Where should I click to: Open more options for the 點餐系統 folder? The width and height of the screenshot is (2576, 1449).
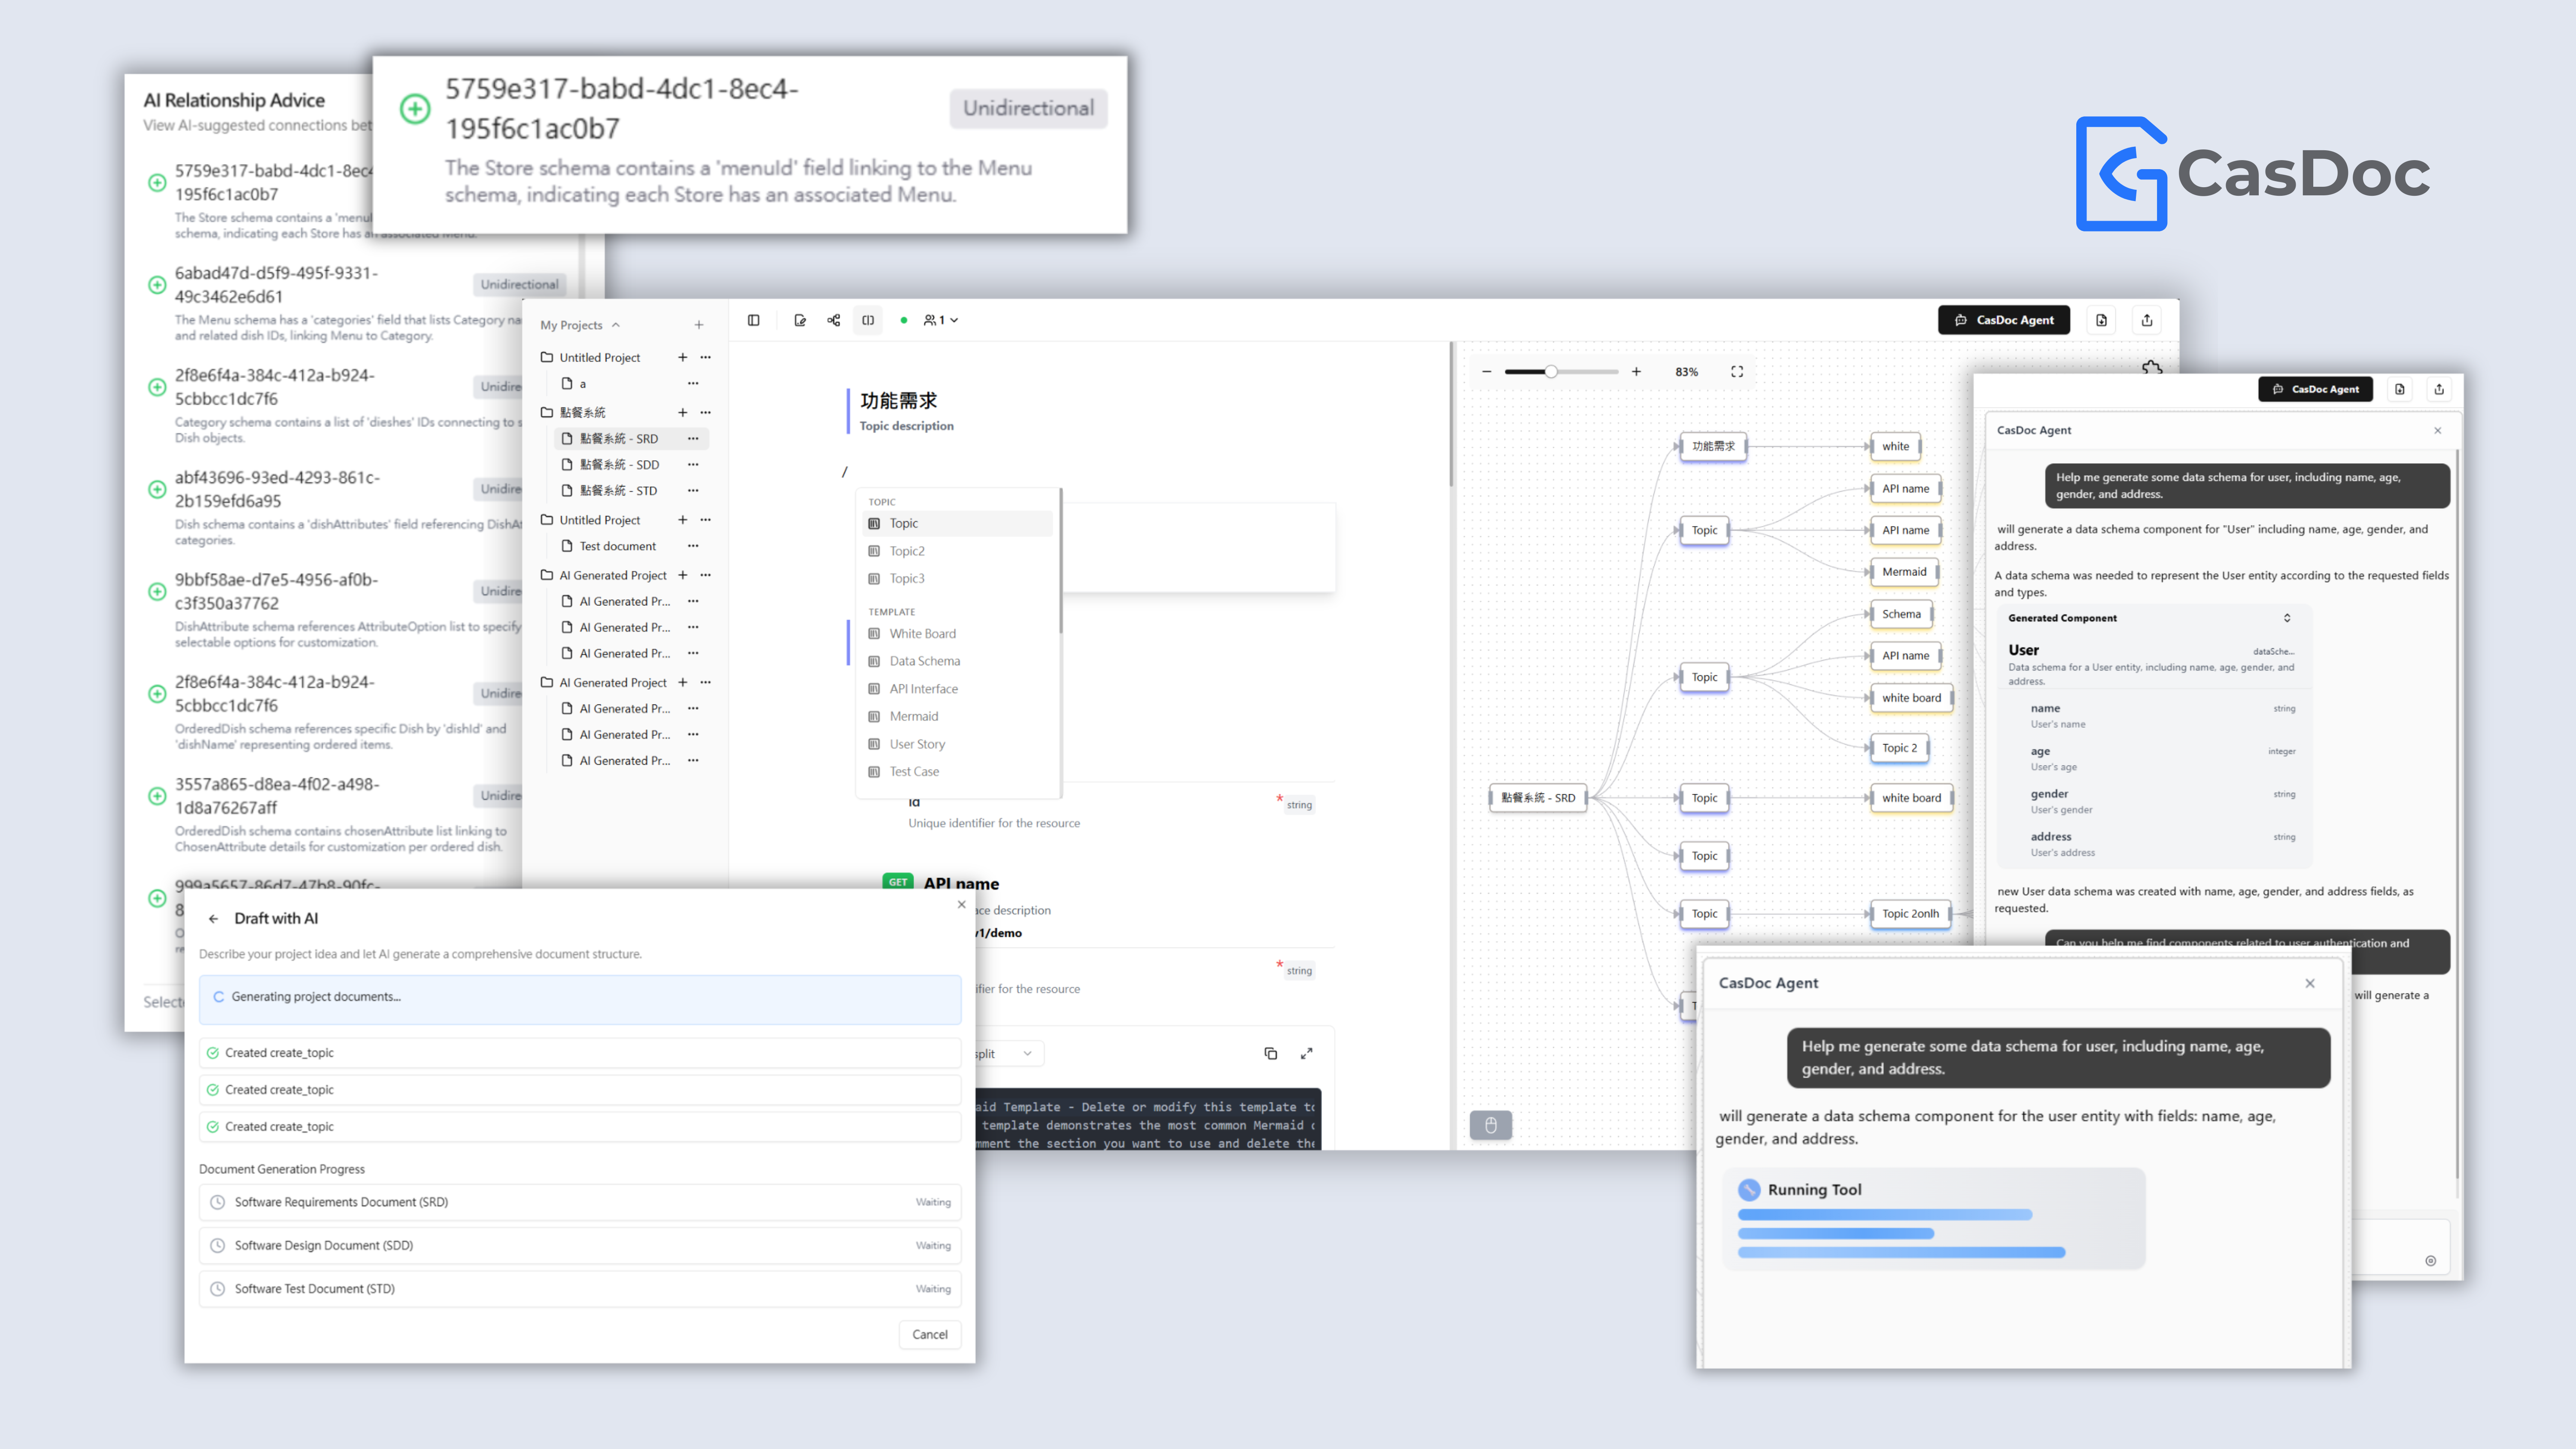click(x=706, y=412)
